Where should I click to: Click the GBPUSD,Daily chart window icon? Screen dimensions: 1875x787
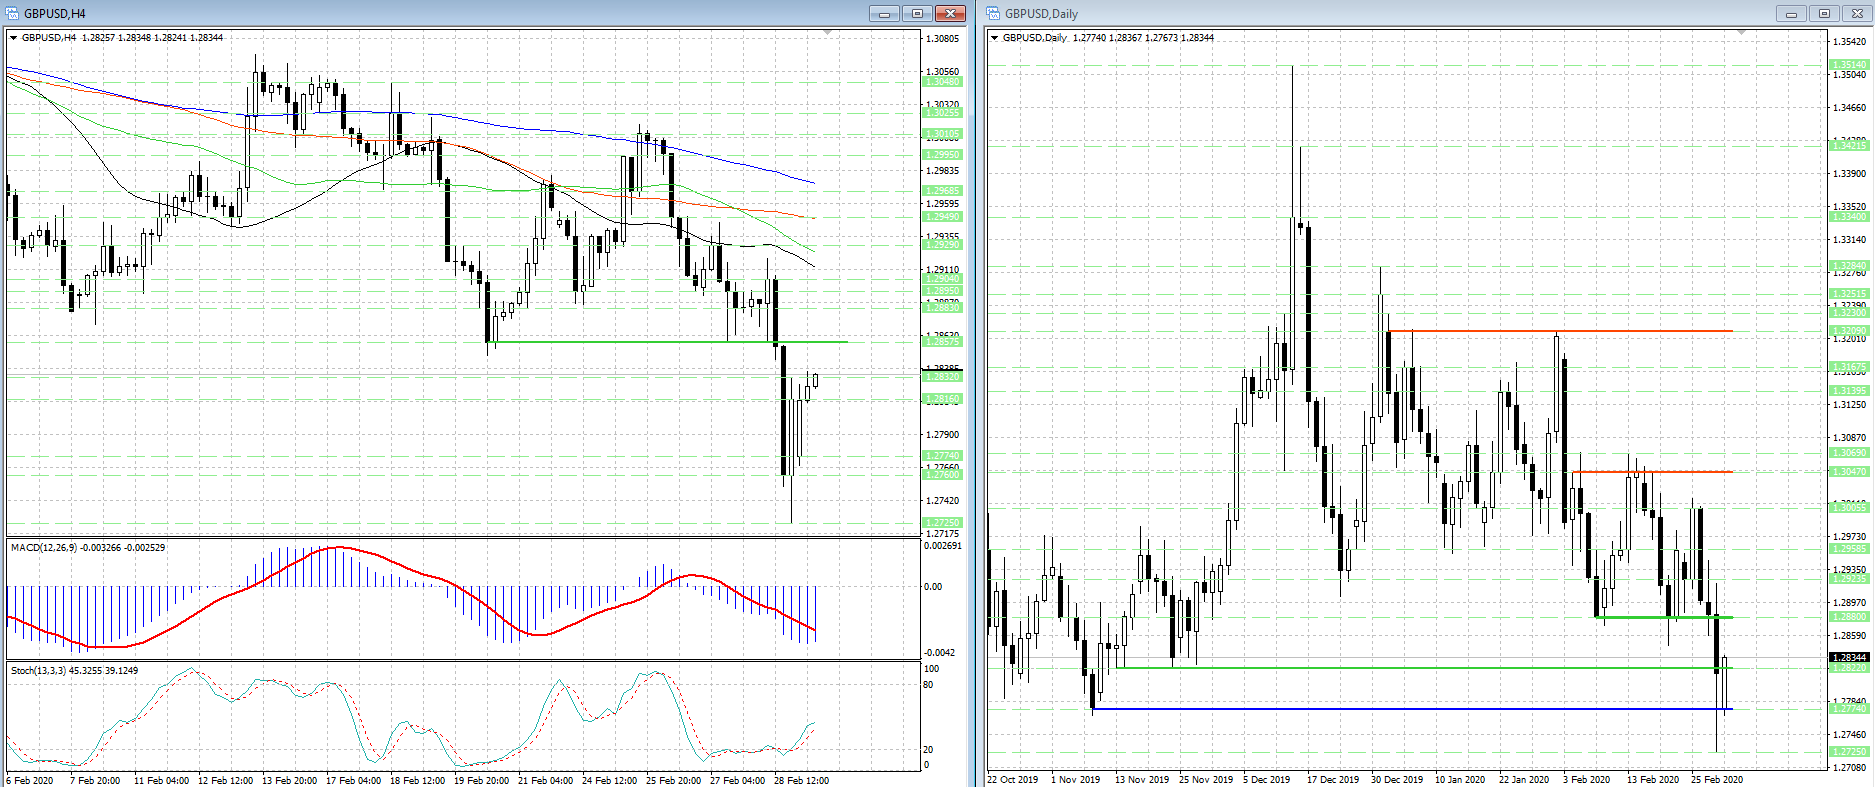coord(994,13)
